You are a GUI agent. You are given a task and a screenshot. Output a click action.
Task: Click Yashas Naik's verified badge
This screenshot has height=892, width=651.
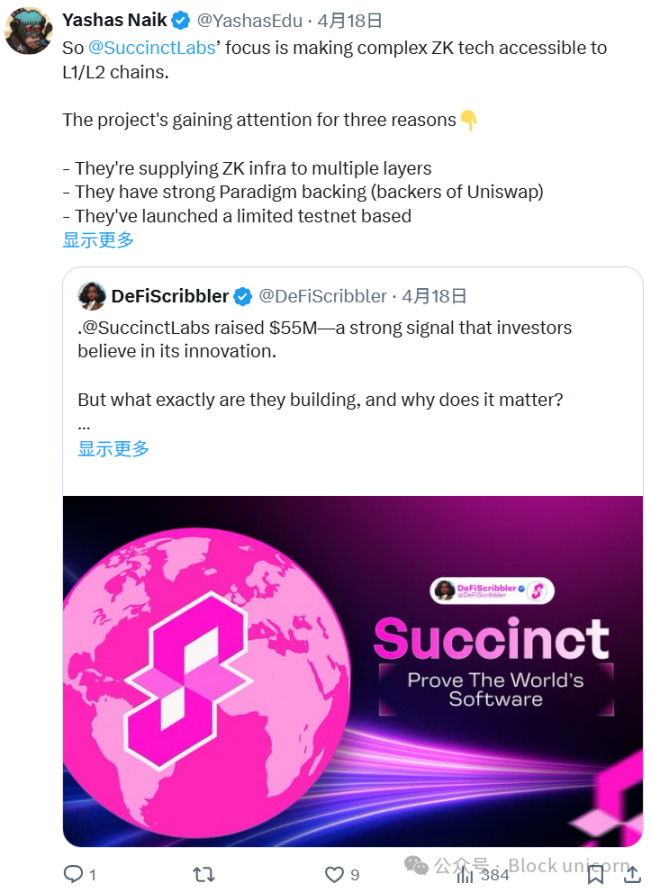click(x=180, y=21)
